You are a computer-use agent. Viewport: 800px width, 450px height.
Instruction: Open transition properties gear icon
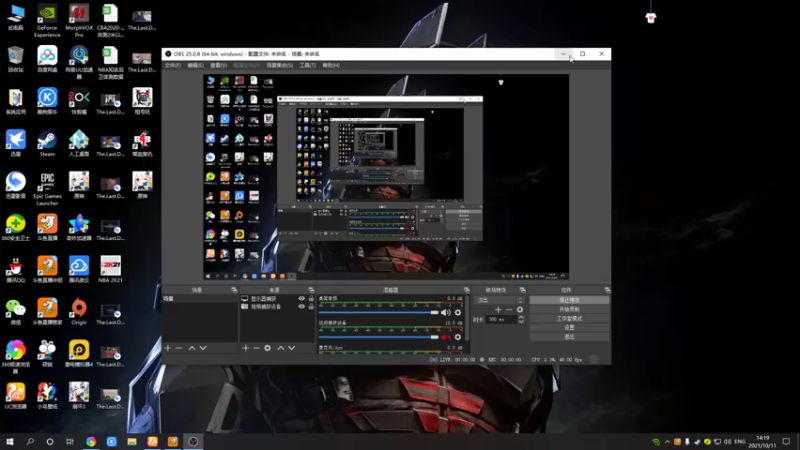tap(519, 310)
